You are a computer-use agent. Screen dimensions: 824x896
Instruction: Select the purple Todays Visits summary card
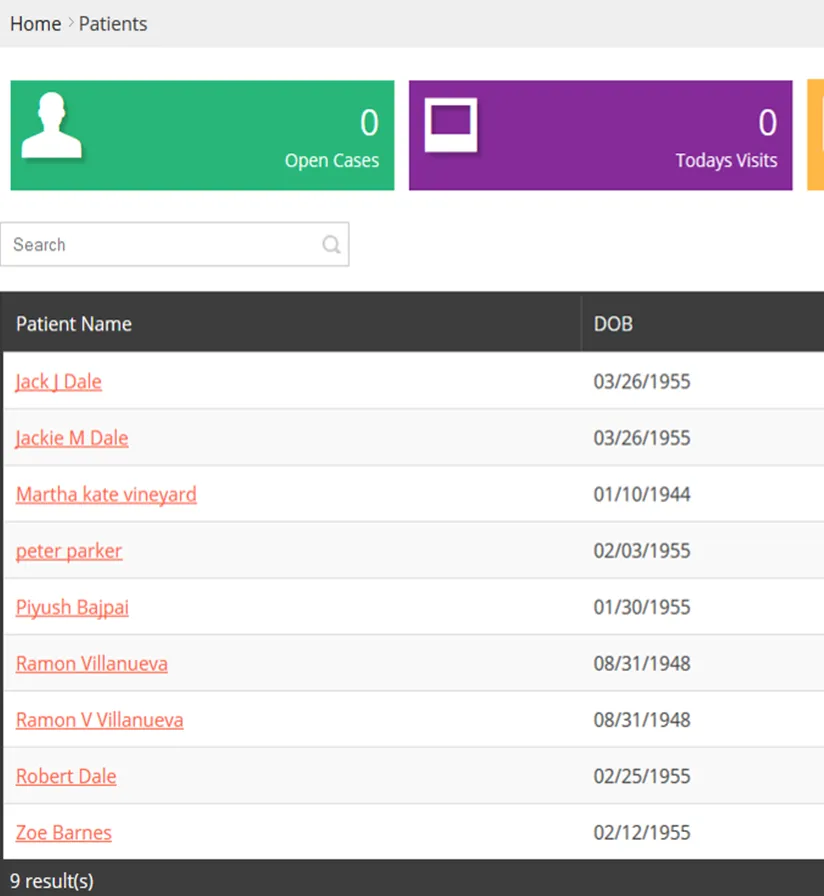pyautogui.click(x=600, y=135)
